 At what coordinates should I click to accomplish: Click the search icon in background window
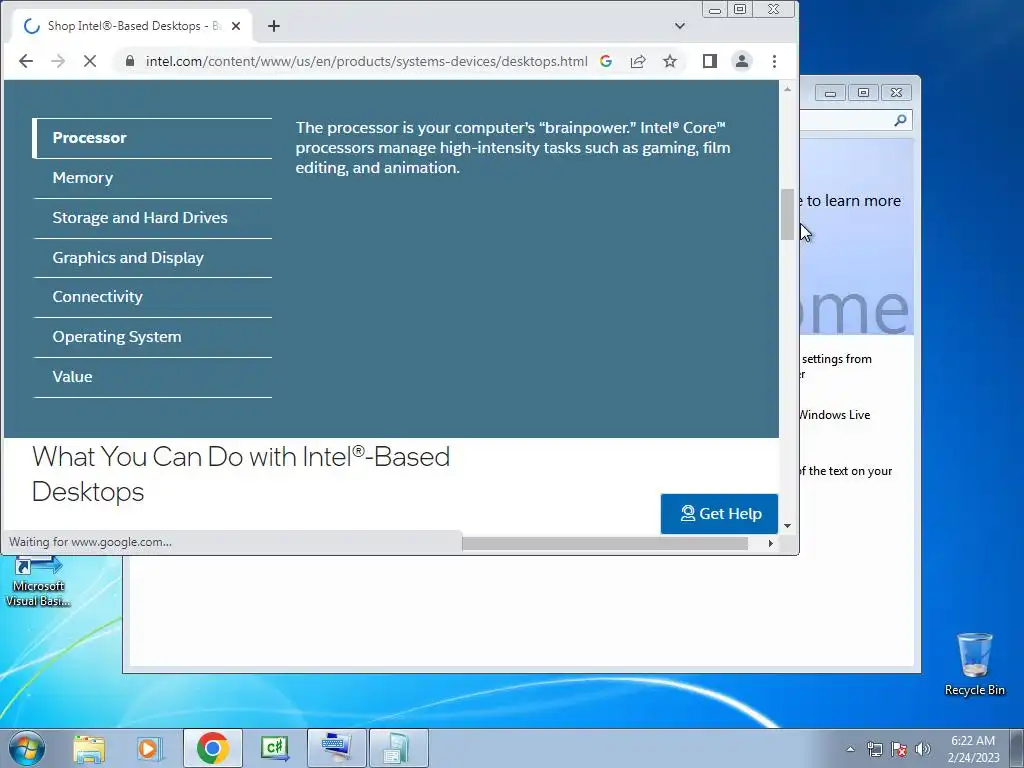pos(900,120)
